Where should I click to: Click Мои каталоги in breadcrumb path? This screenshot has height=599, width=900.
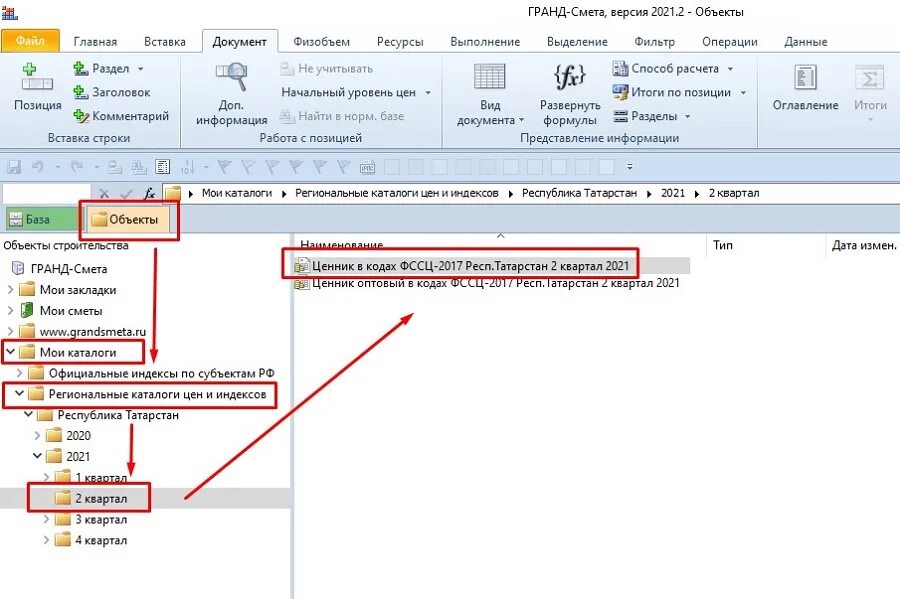236,193
